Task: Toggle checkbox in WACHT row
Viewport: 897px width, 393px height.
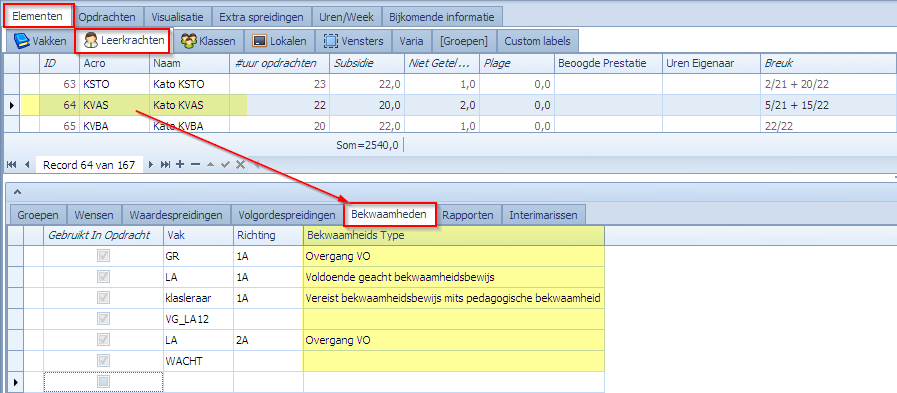Action: click(x=104, y=360)
